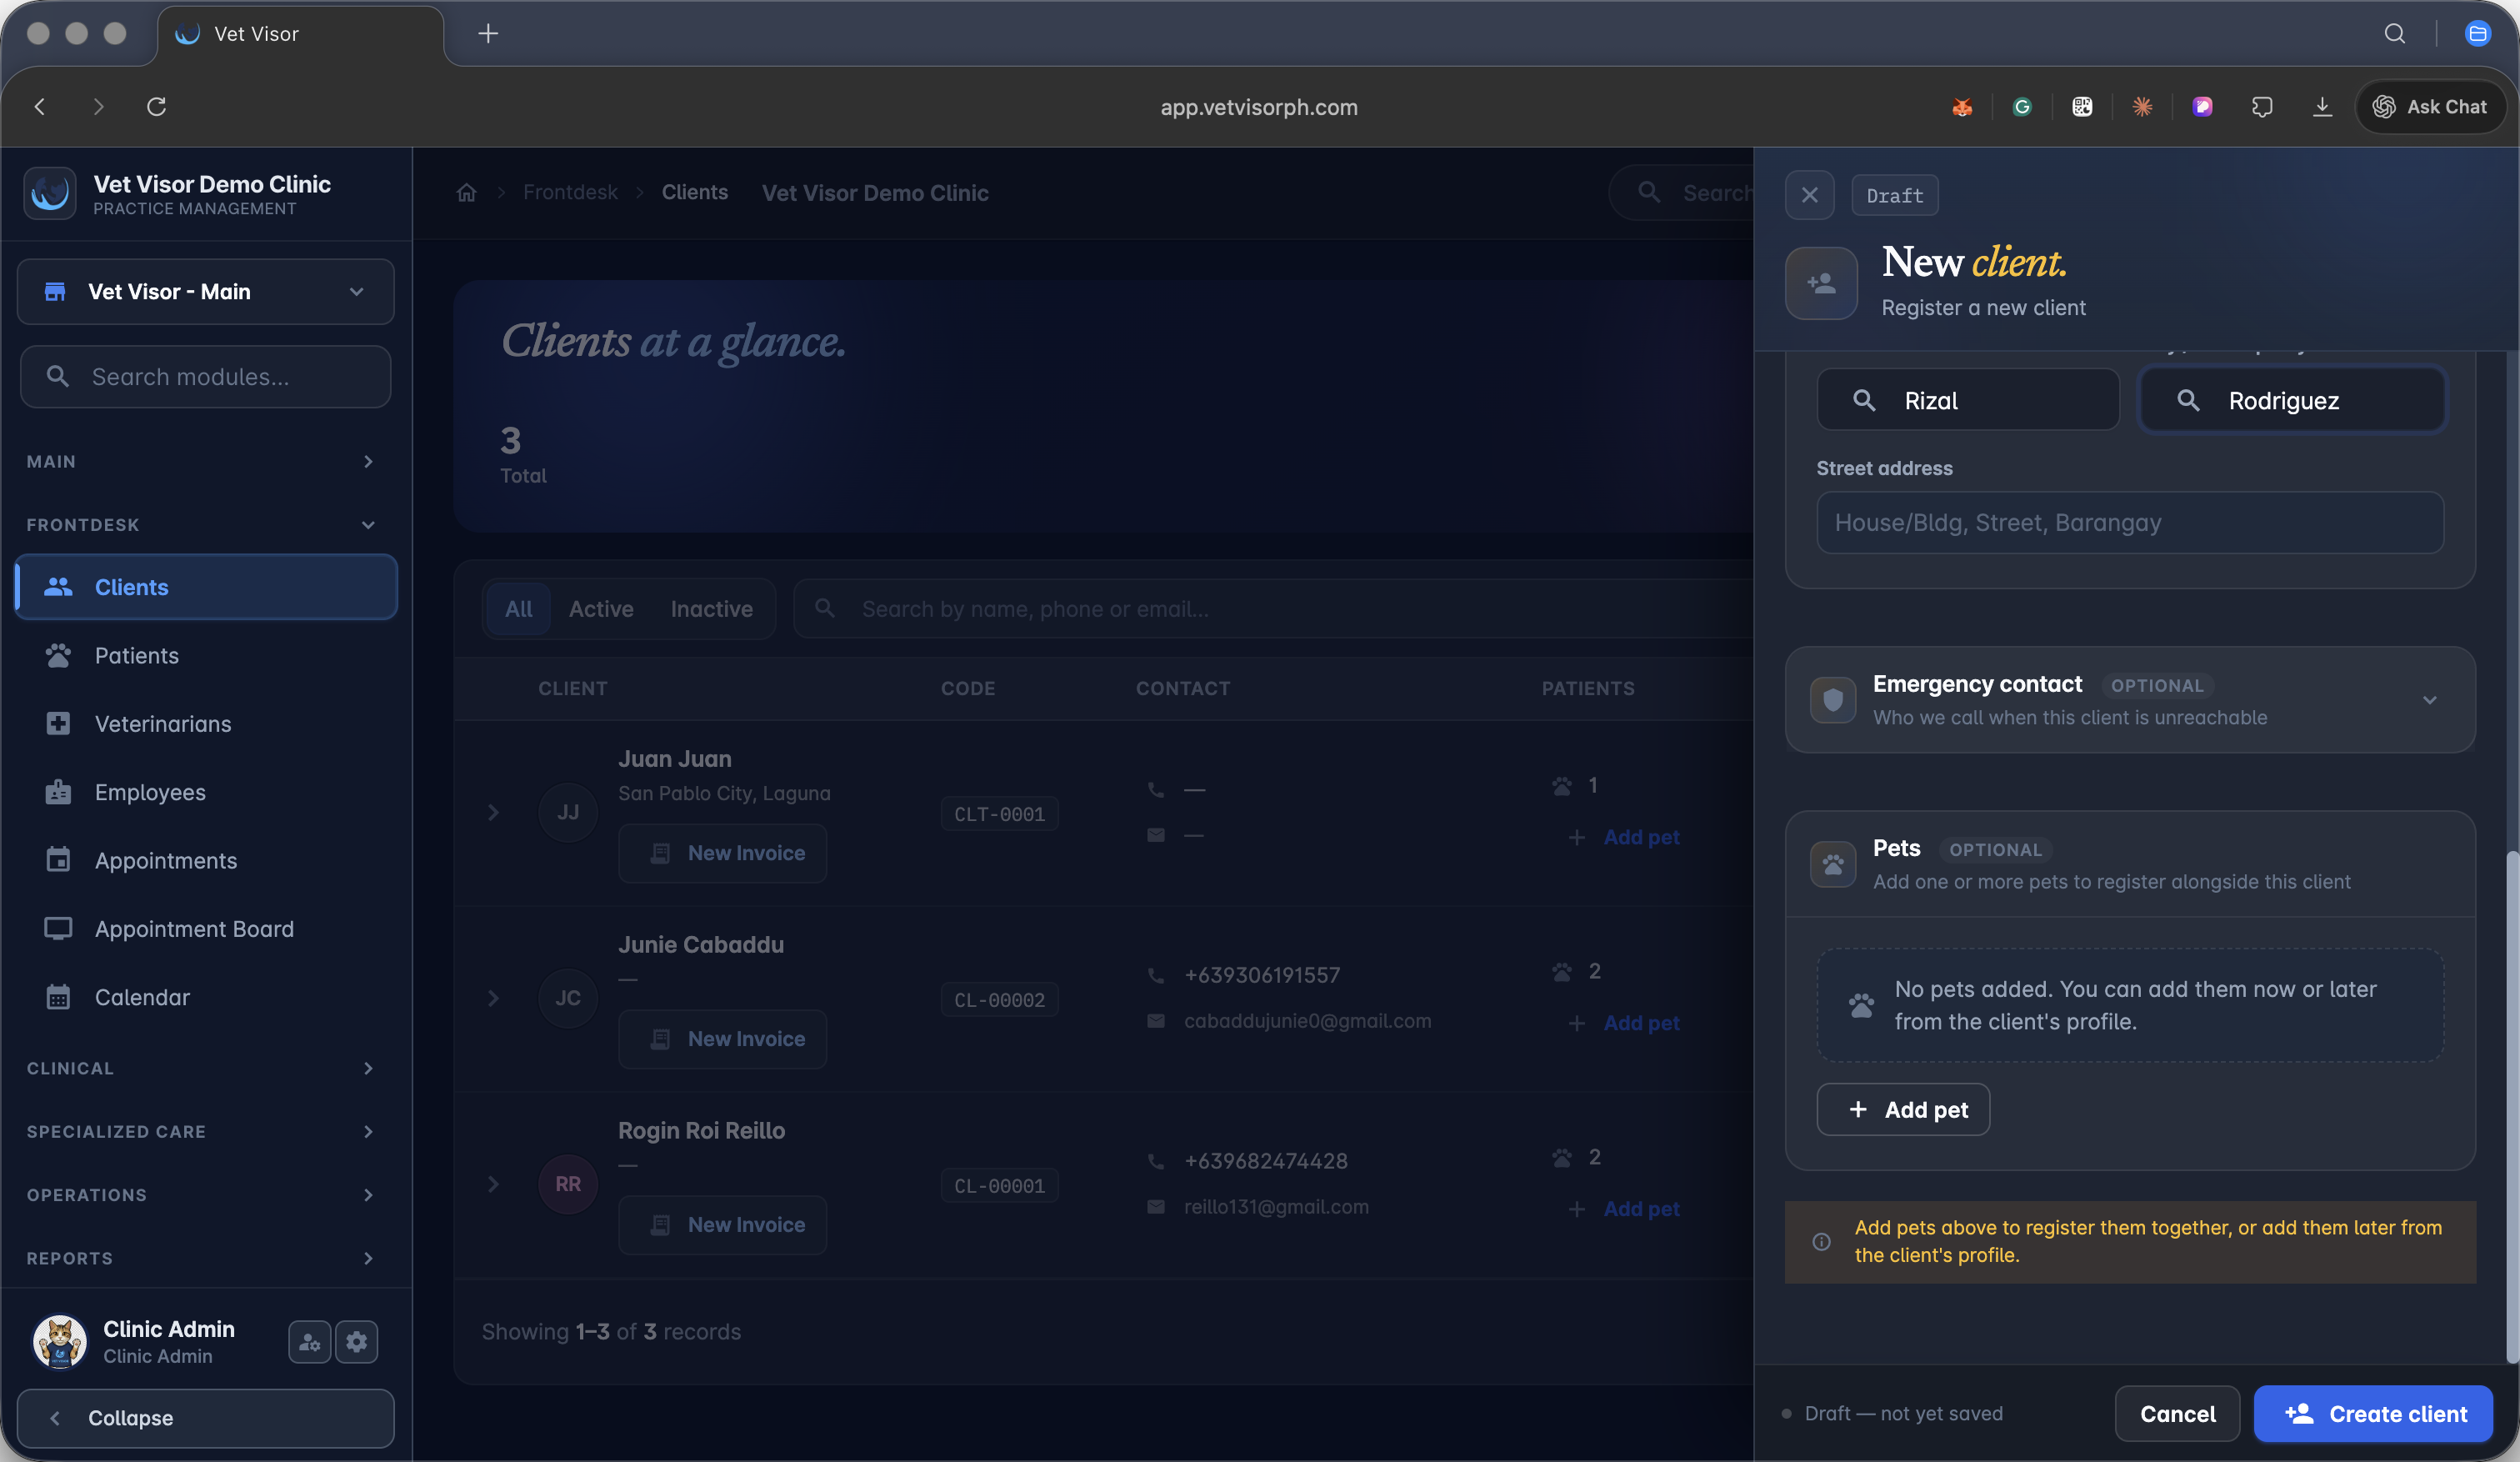Click the browser downloads icon
This screenshot has height=1462, width=2520.
click(x=2323, y=107)
